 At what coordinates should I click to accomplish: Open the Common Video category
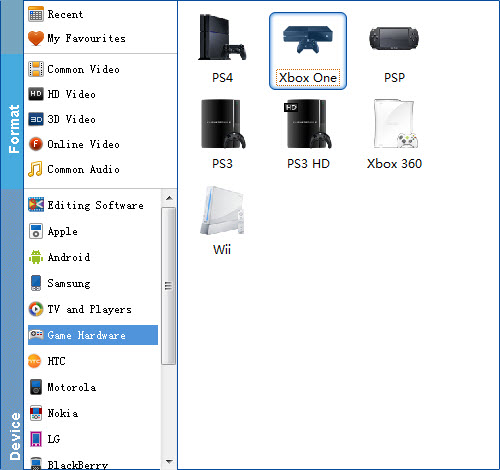83,69
